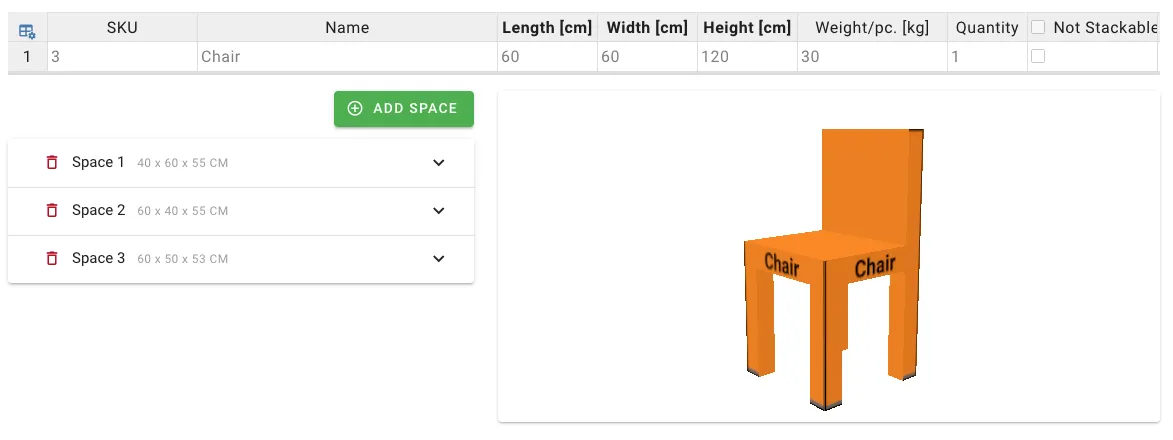Sort by the Length [cm] column header

[547, 28]
